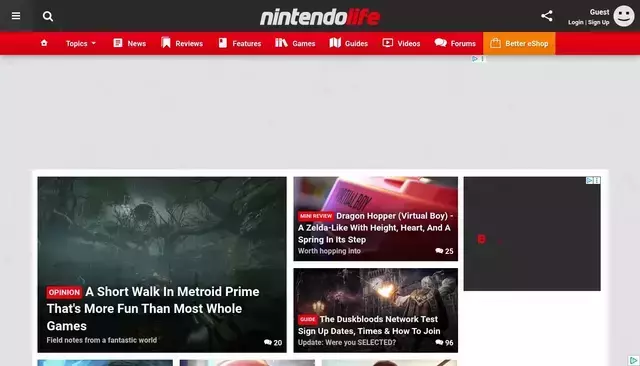Open Dragon Hopper Virtual Boy review headline

pyautogui.click(x=376, y=228)
